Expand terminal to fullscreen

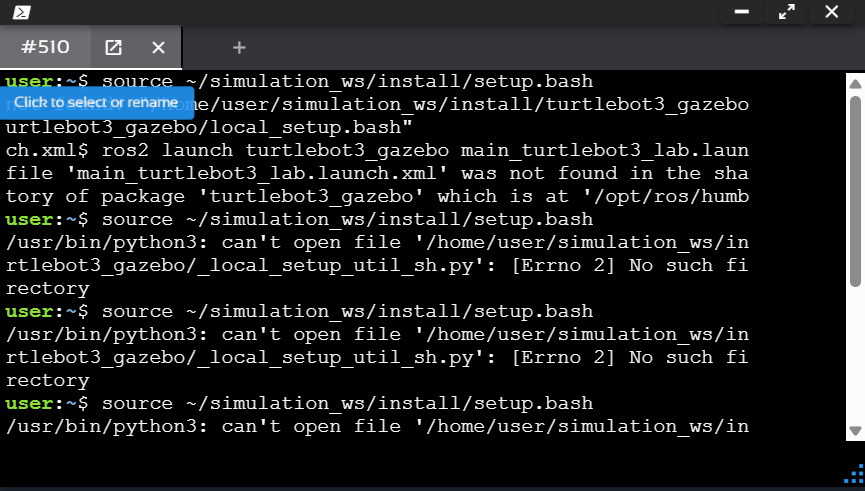tap(786, 12)
